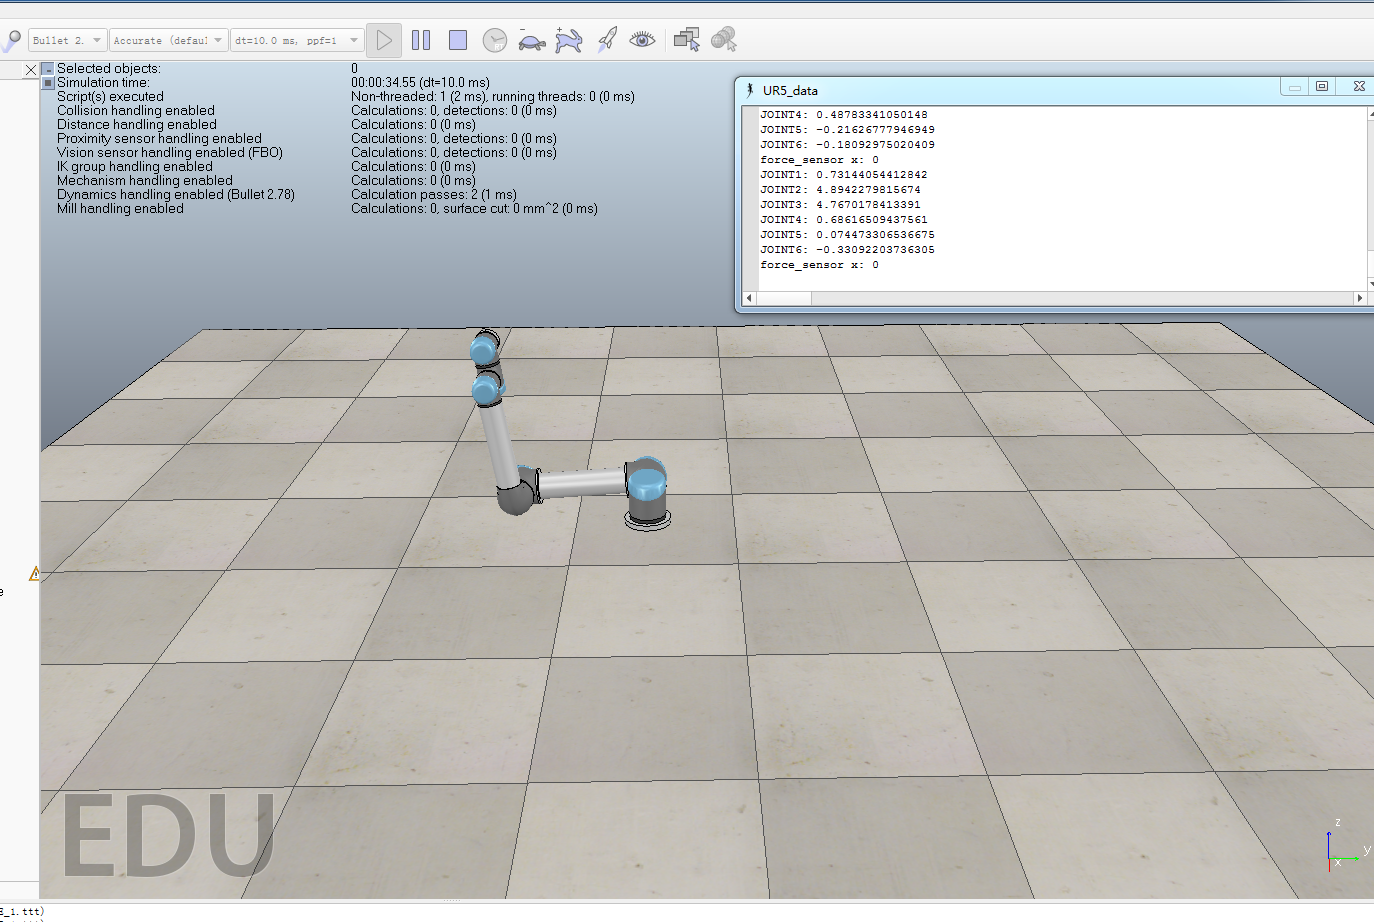Open the Bullet physics engine dropdown
The image size is (1374, 922).
(x=67, y=40)
